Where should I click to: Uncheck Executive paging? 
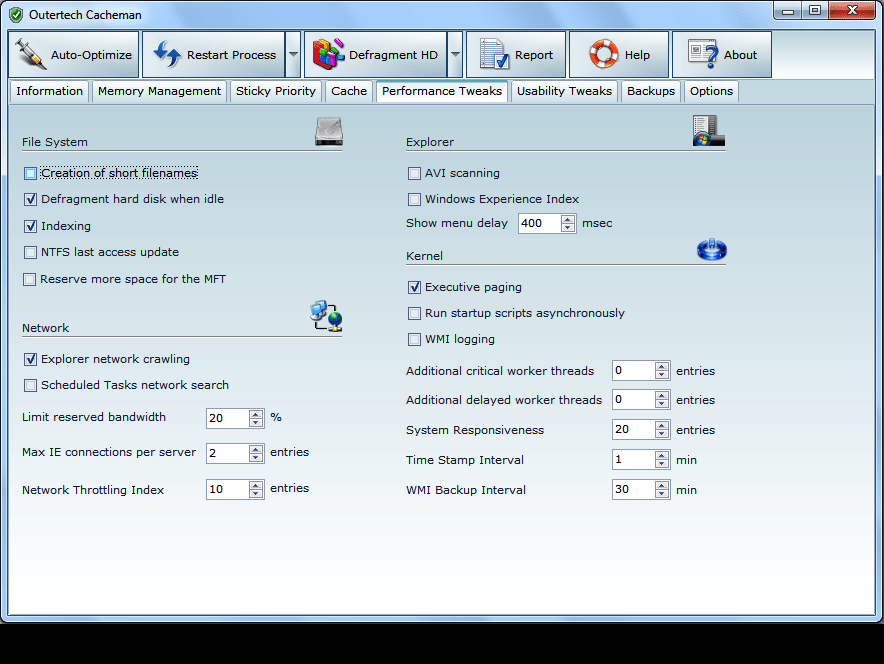pos(414,287)
